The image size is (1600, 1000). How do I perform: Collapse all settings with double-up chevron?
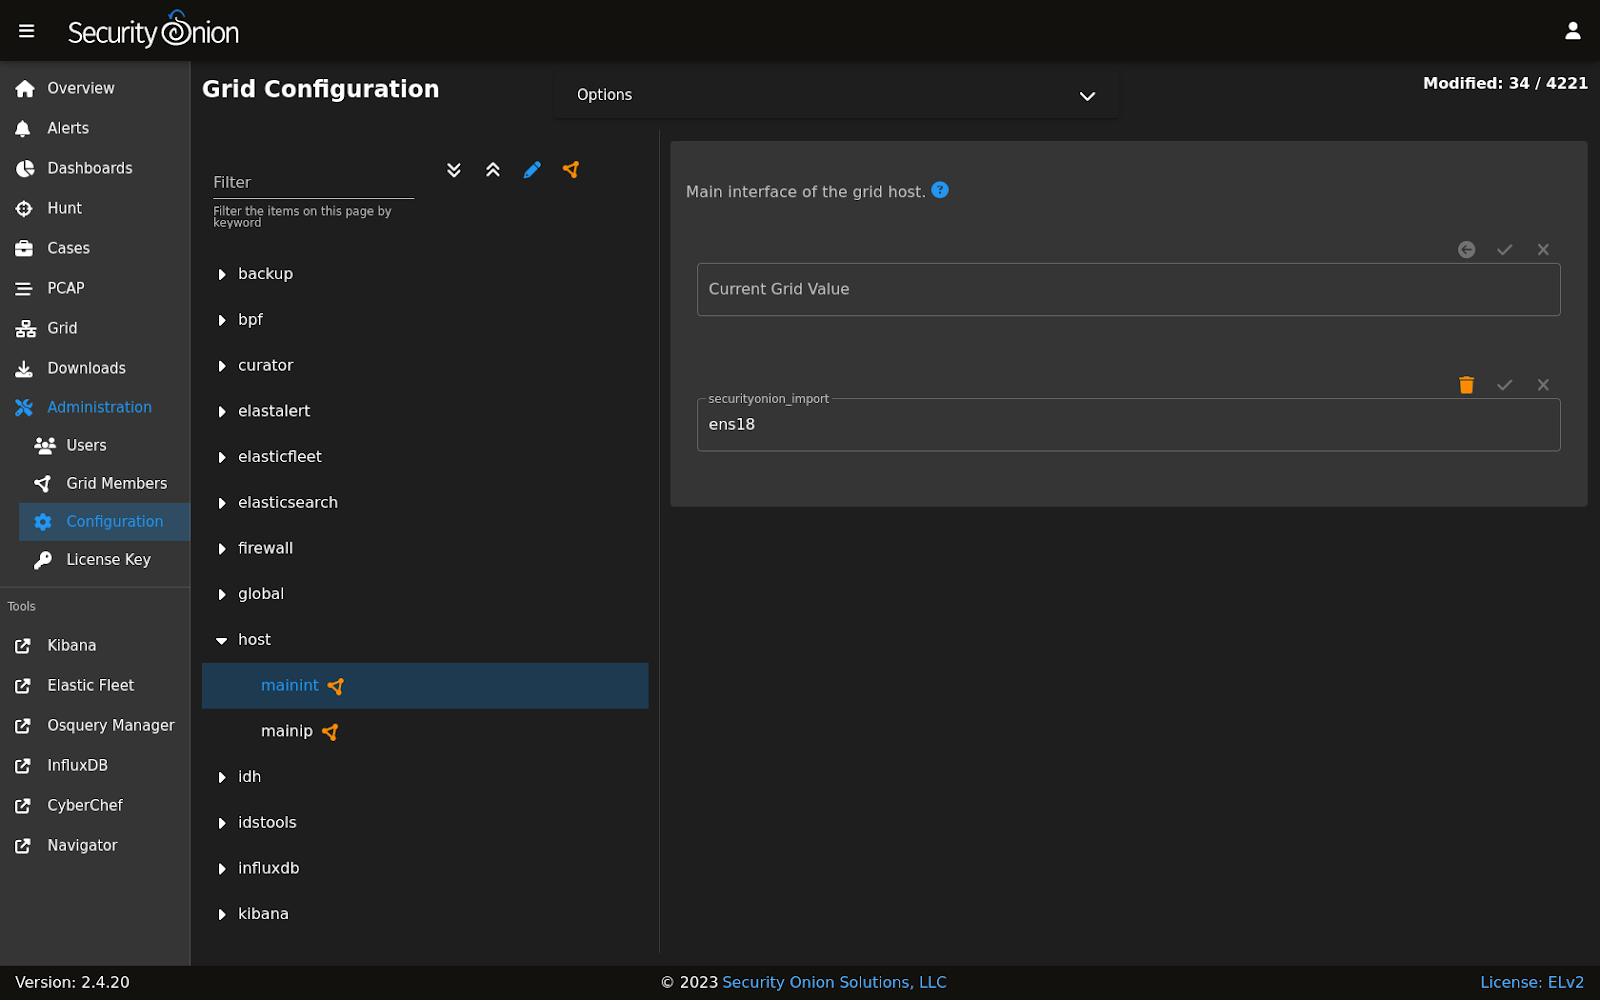click(493, 170)
